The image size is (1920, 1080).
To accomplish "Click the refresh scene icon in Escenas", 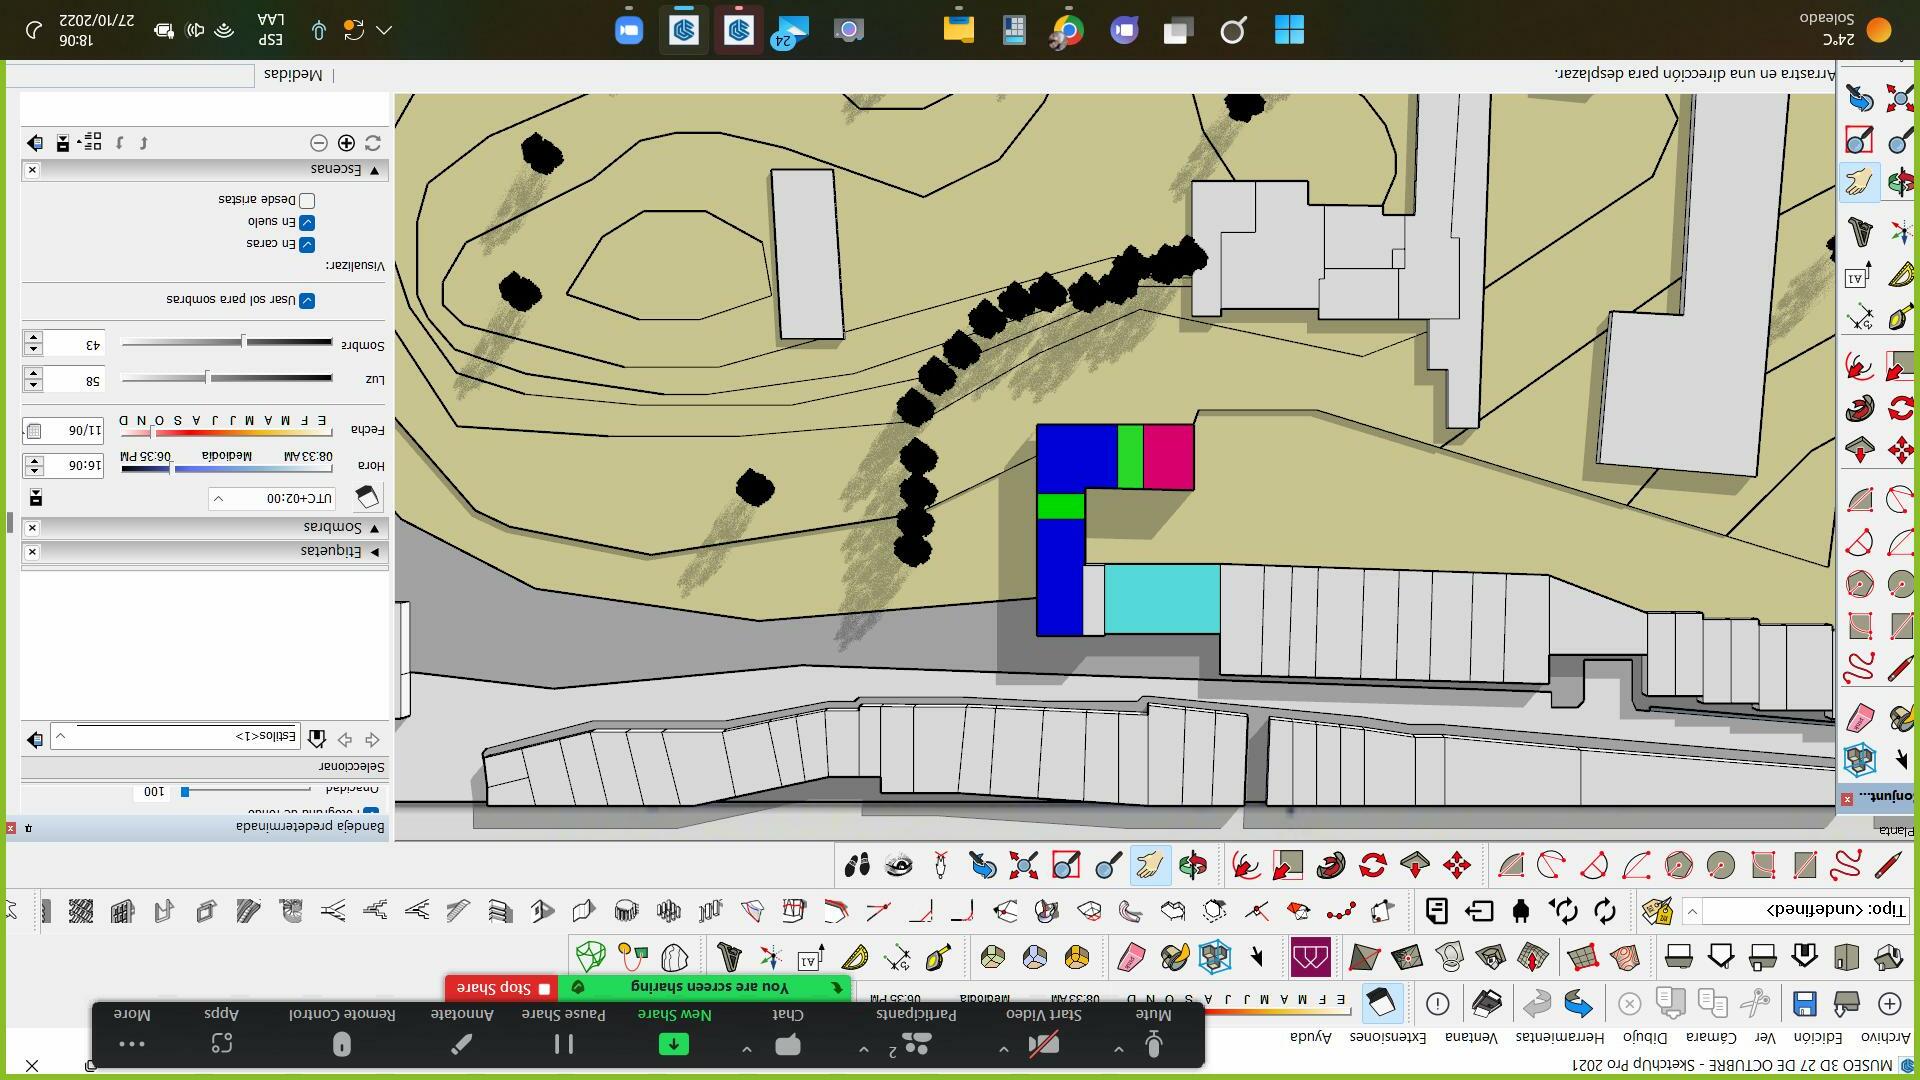I will point(373,143).
